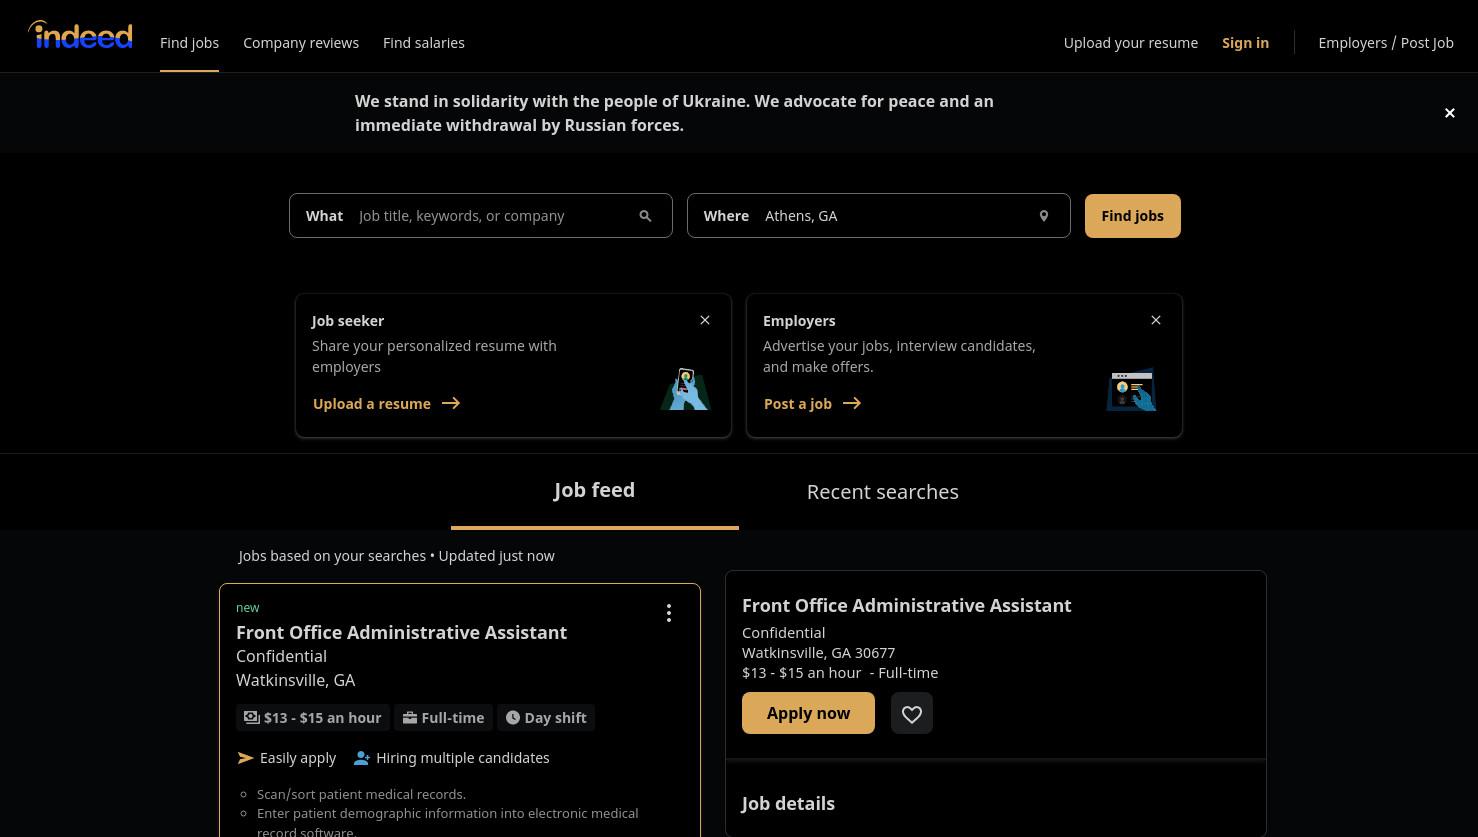The height and width of the screenshot is (837, 1478).
Task: Select the Job feed tab
Action: pos(595,490)
